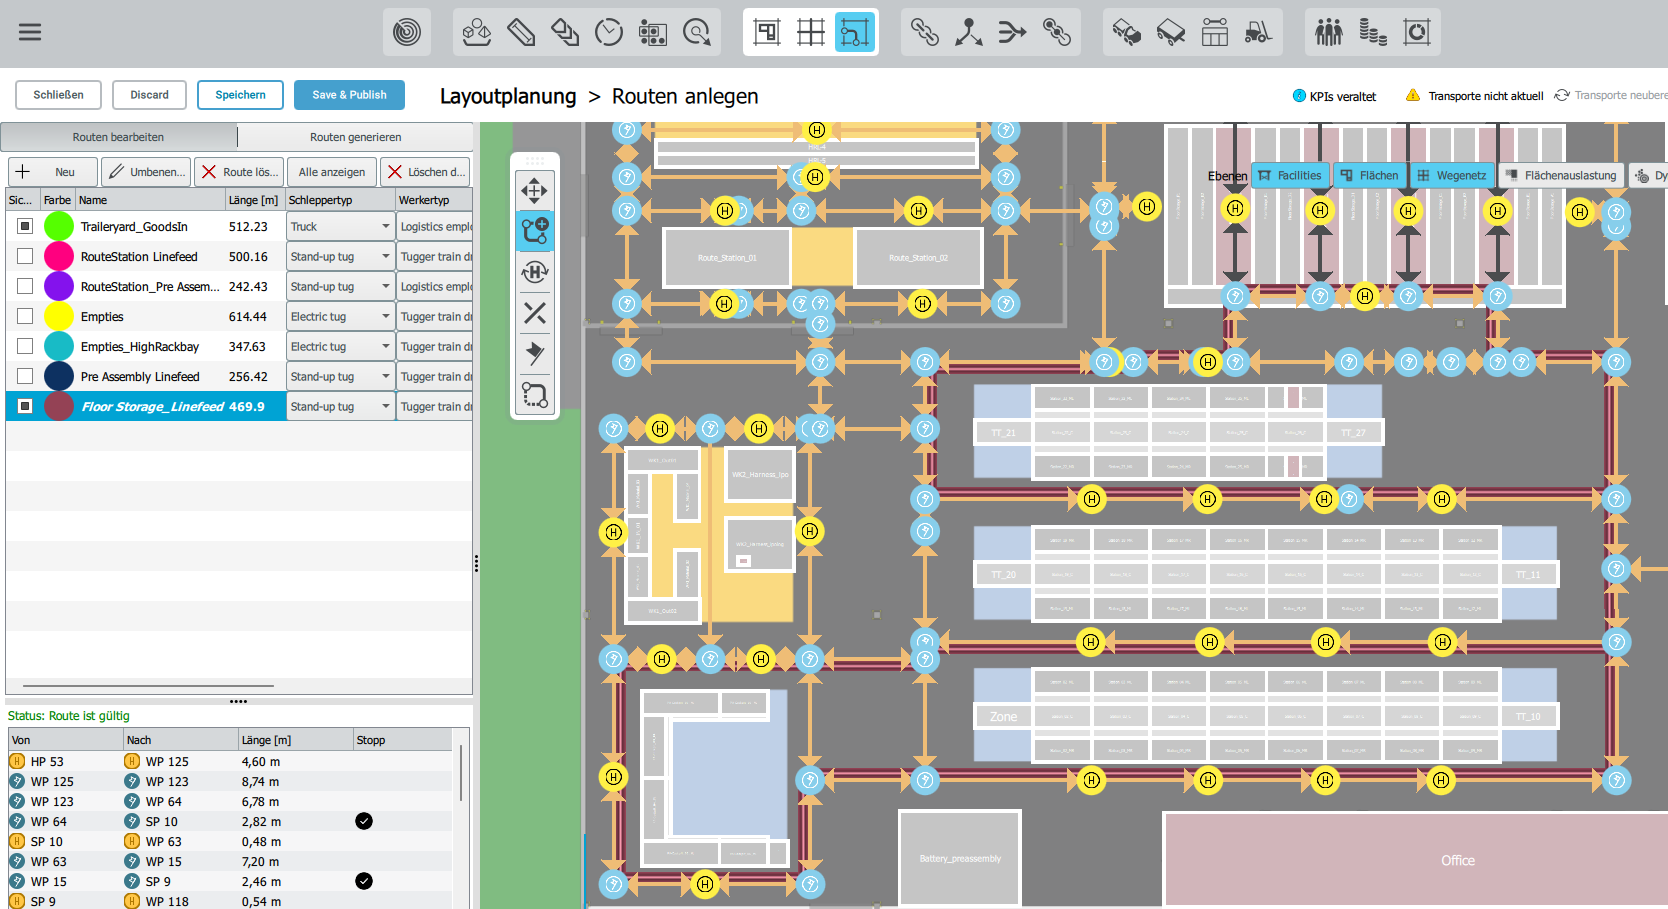Screen dimensions: 1668x909
Task: Switch to area layout planning icon
Action: click(767, 32)
